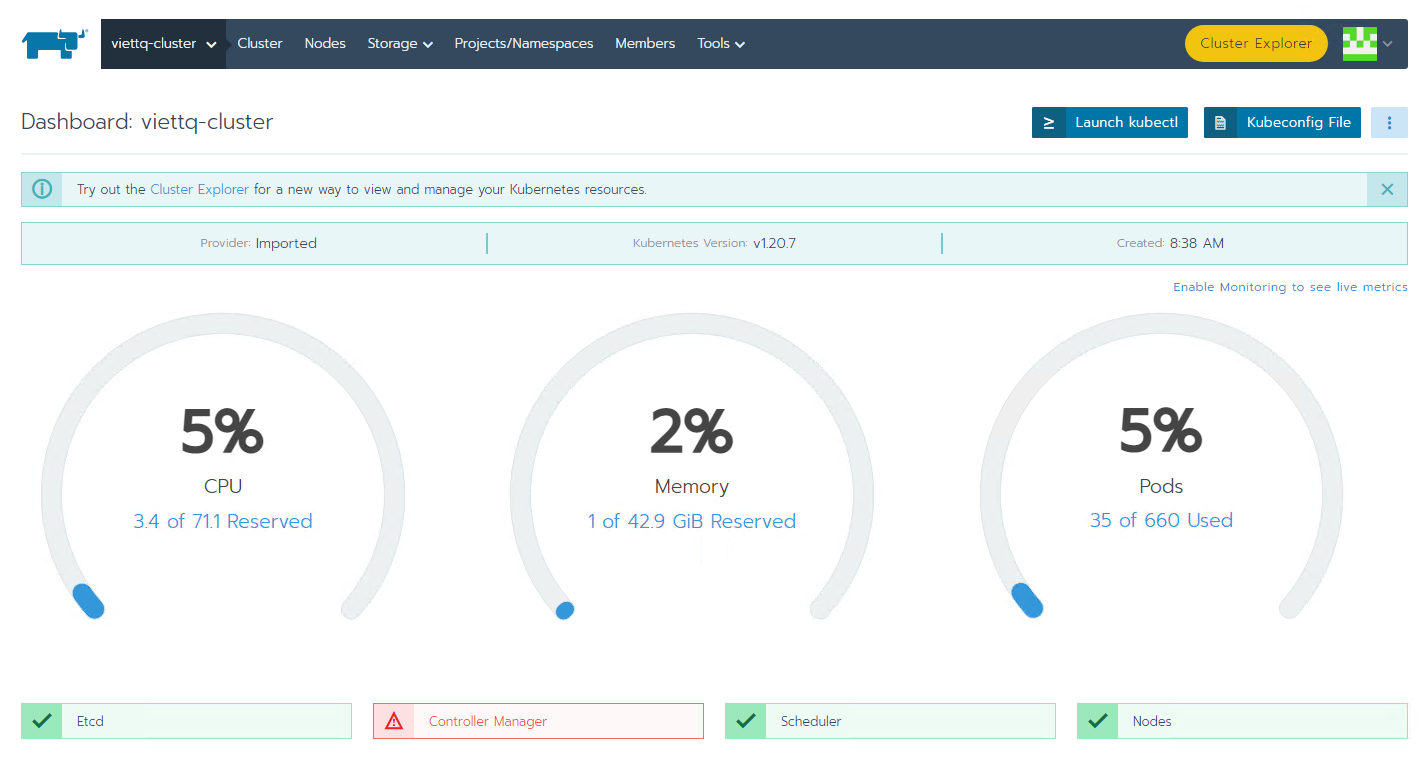Image resolution: width=1426 pixels, height=766 pixels.
Task: Click the yellow Cluster Explorer button
Action: pyautogui.click(x=1256, y=44)
